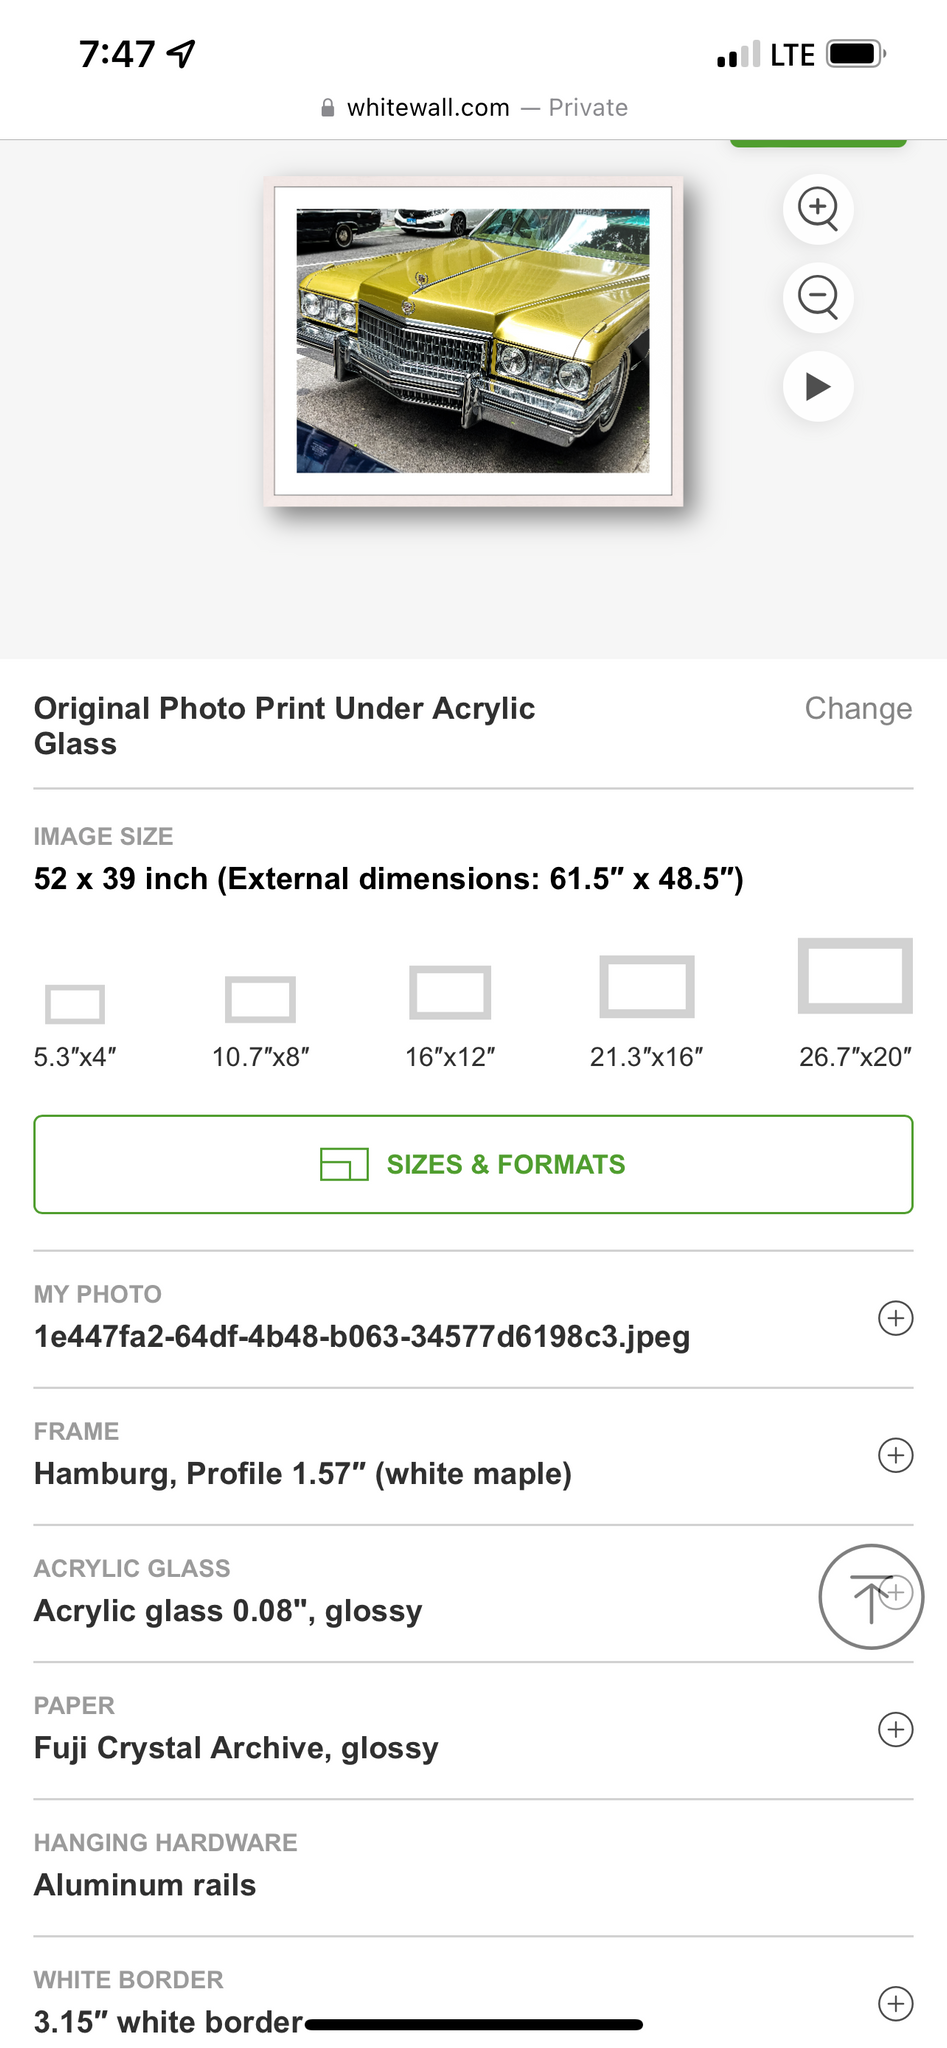Tap the clock in the status bar

[117, 54]
